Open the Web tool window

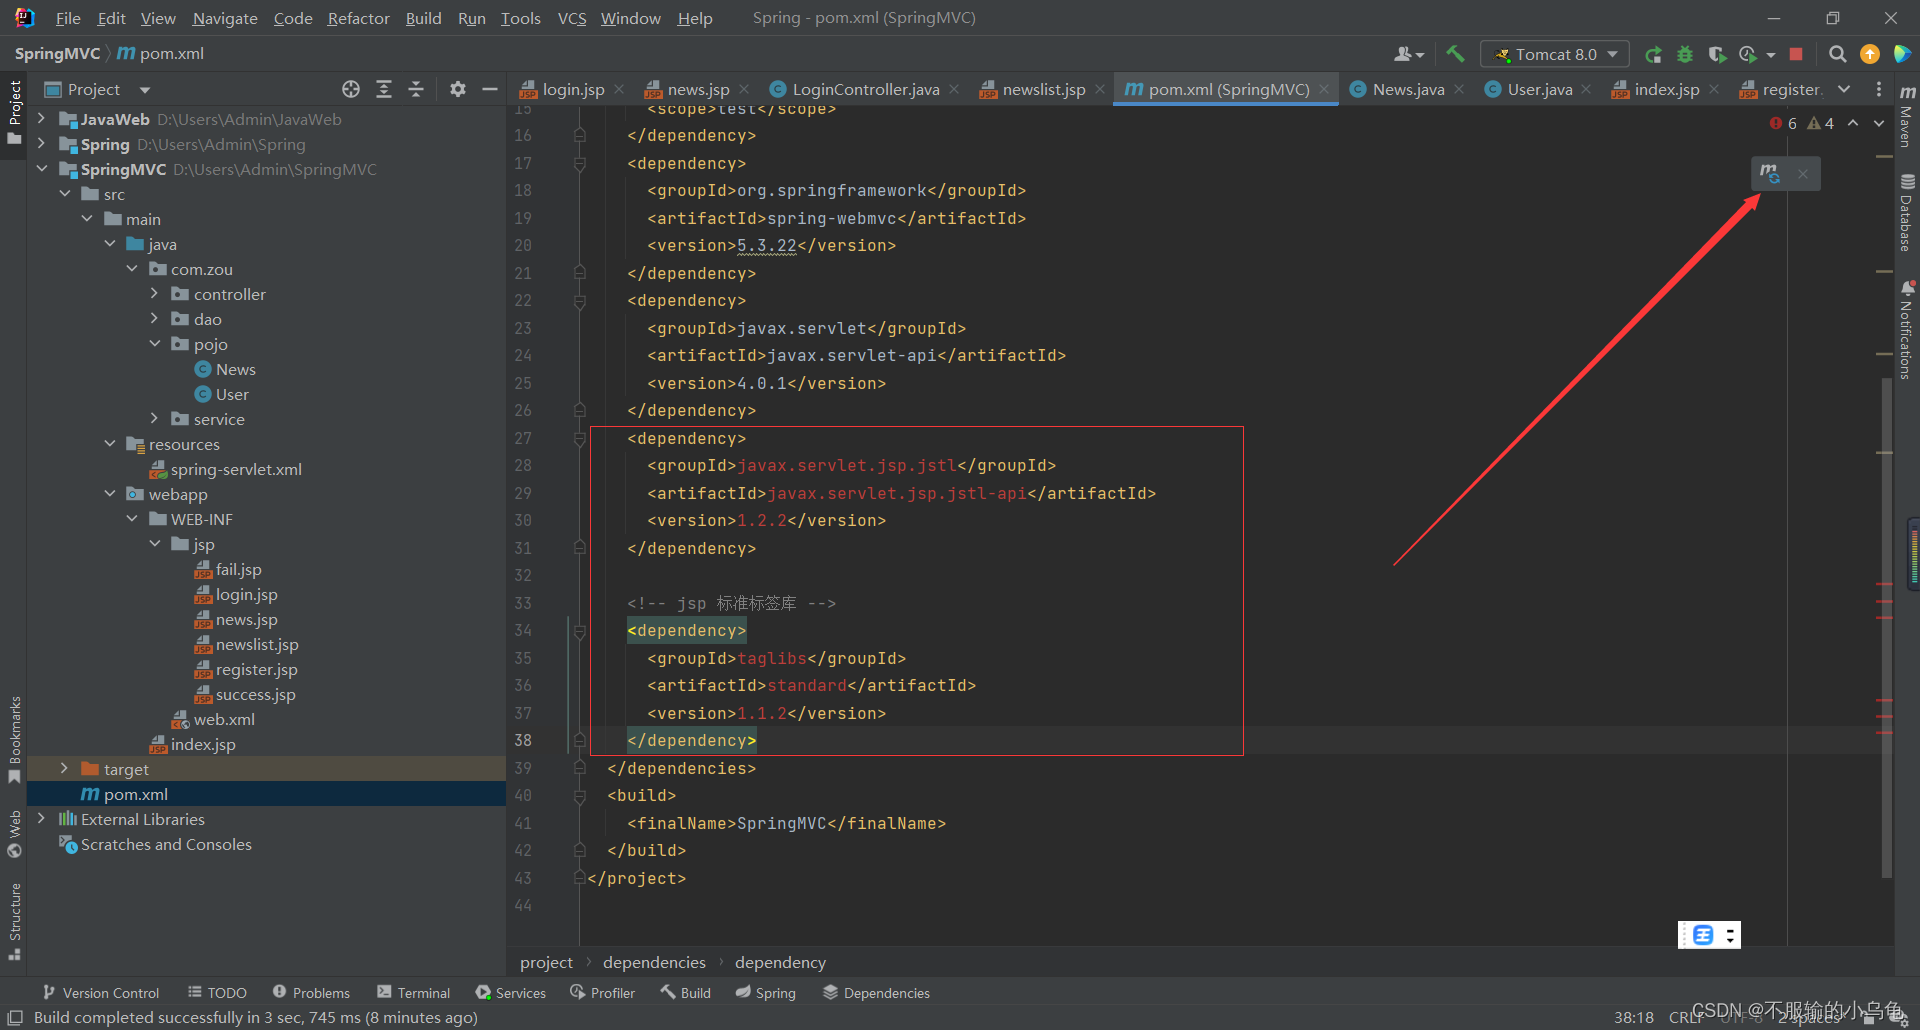(14, 834)
